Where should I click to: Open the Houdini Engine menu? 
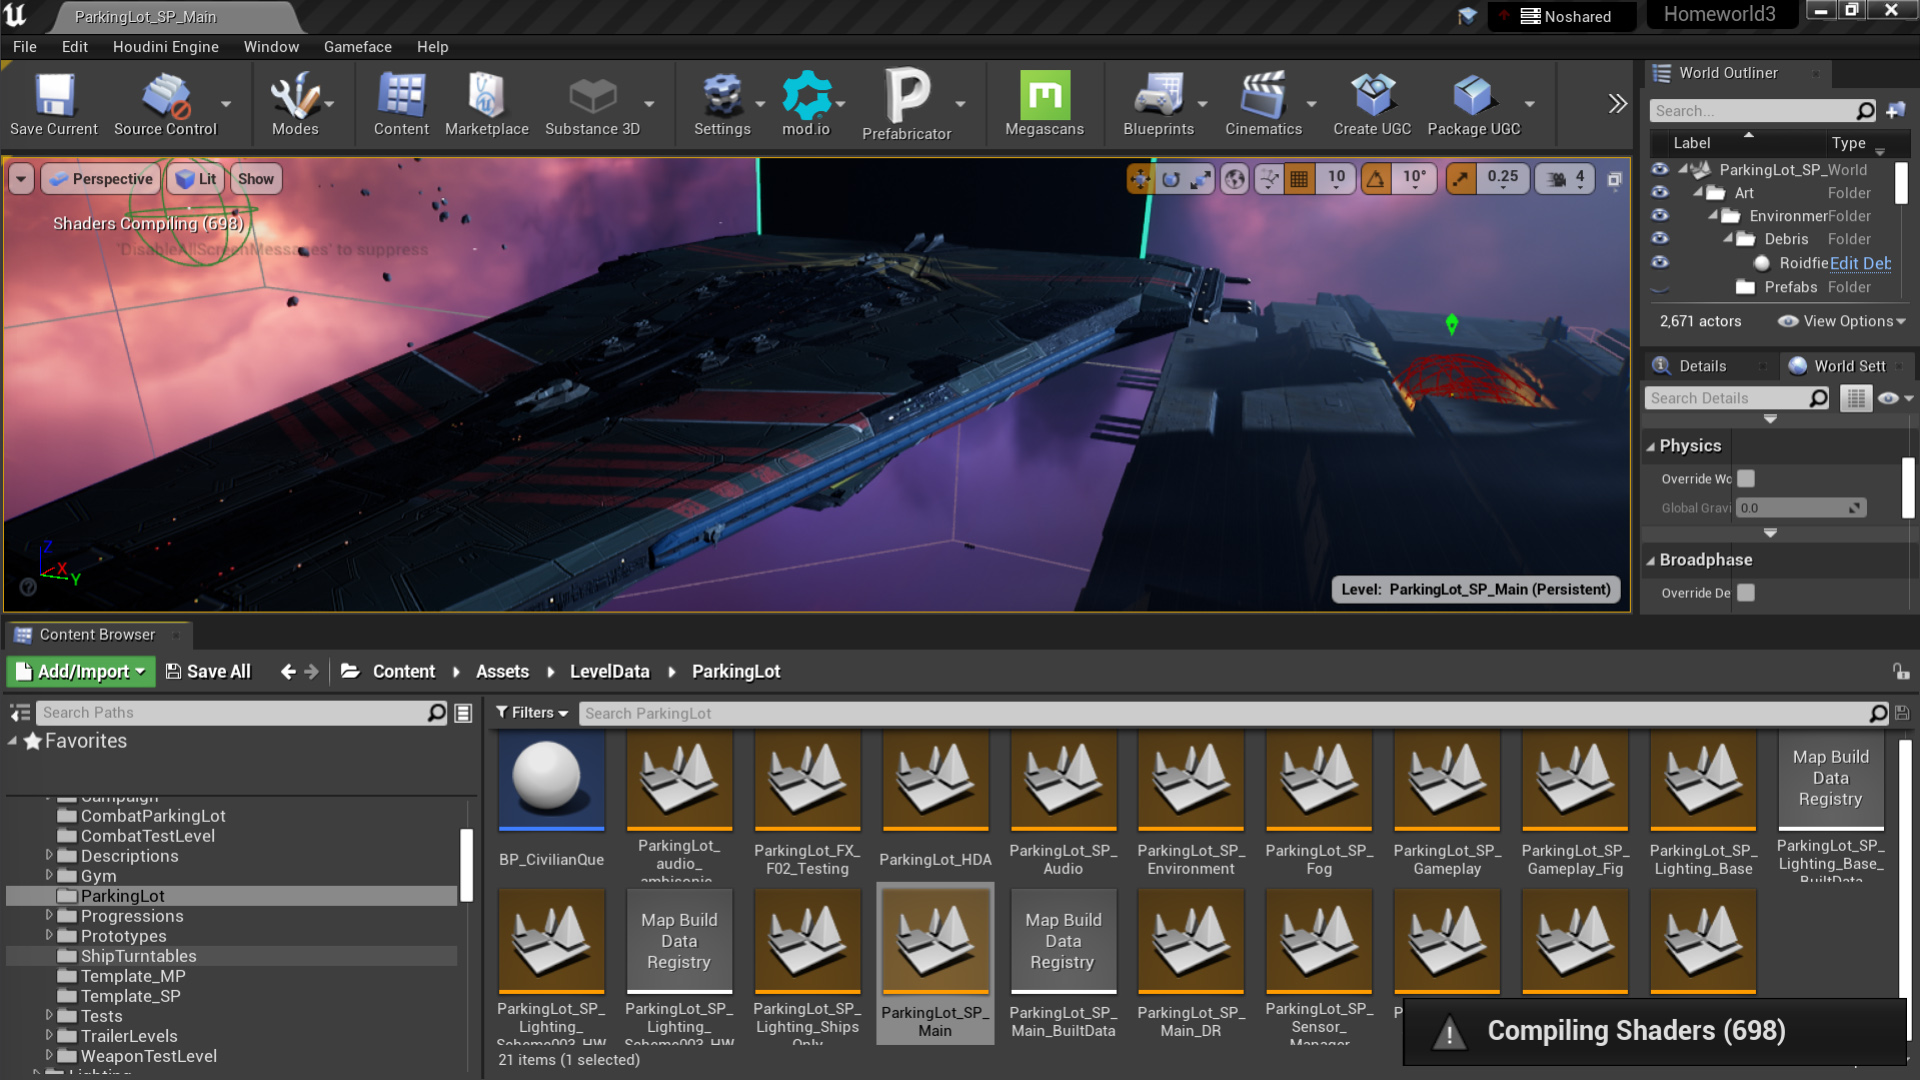tap(166, 46)
